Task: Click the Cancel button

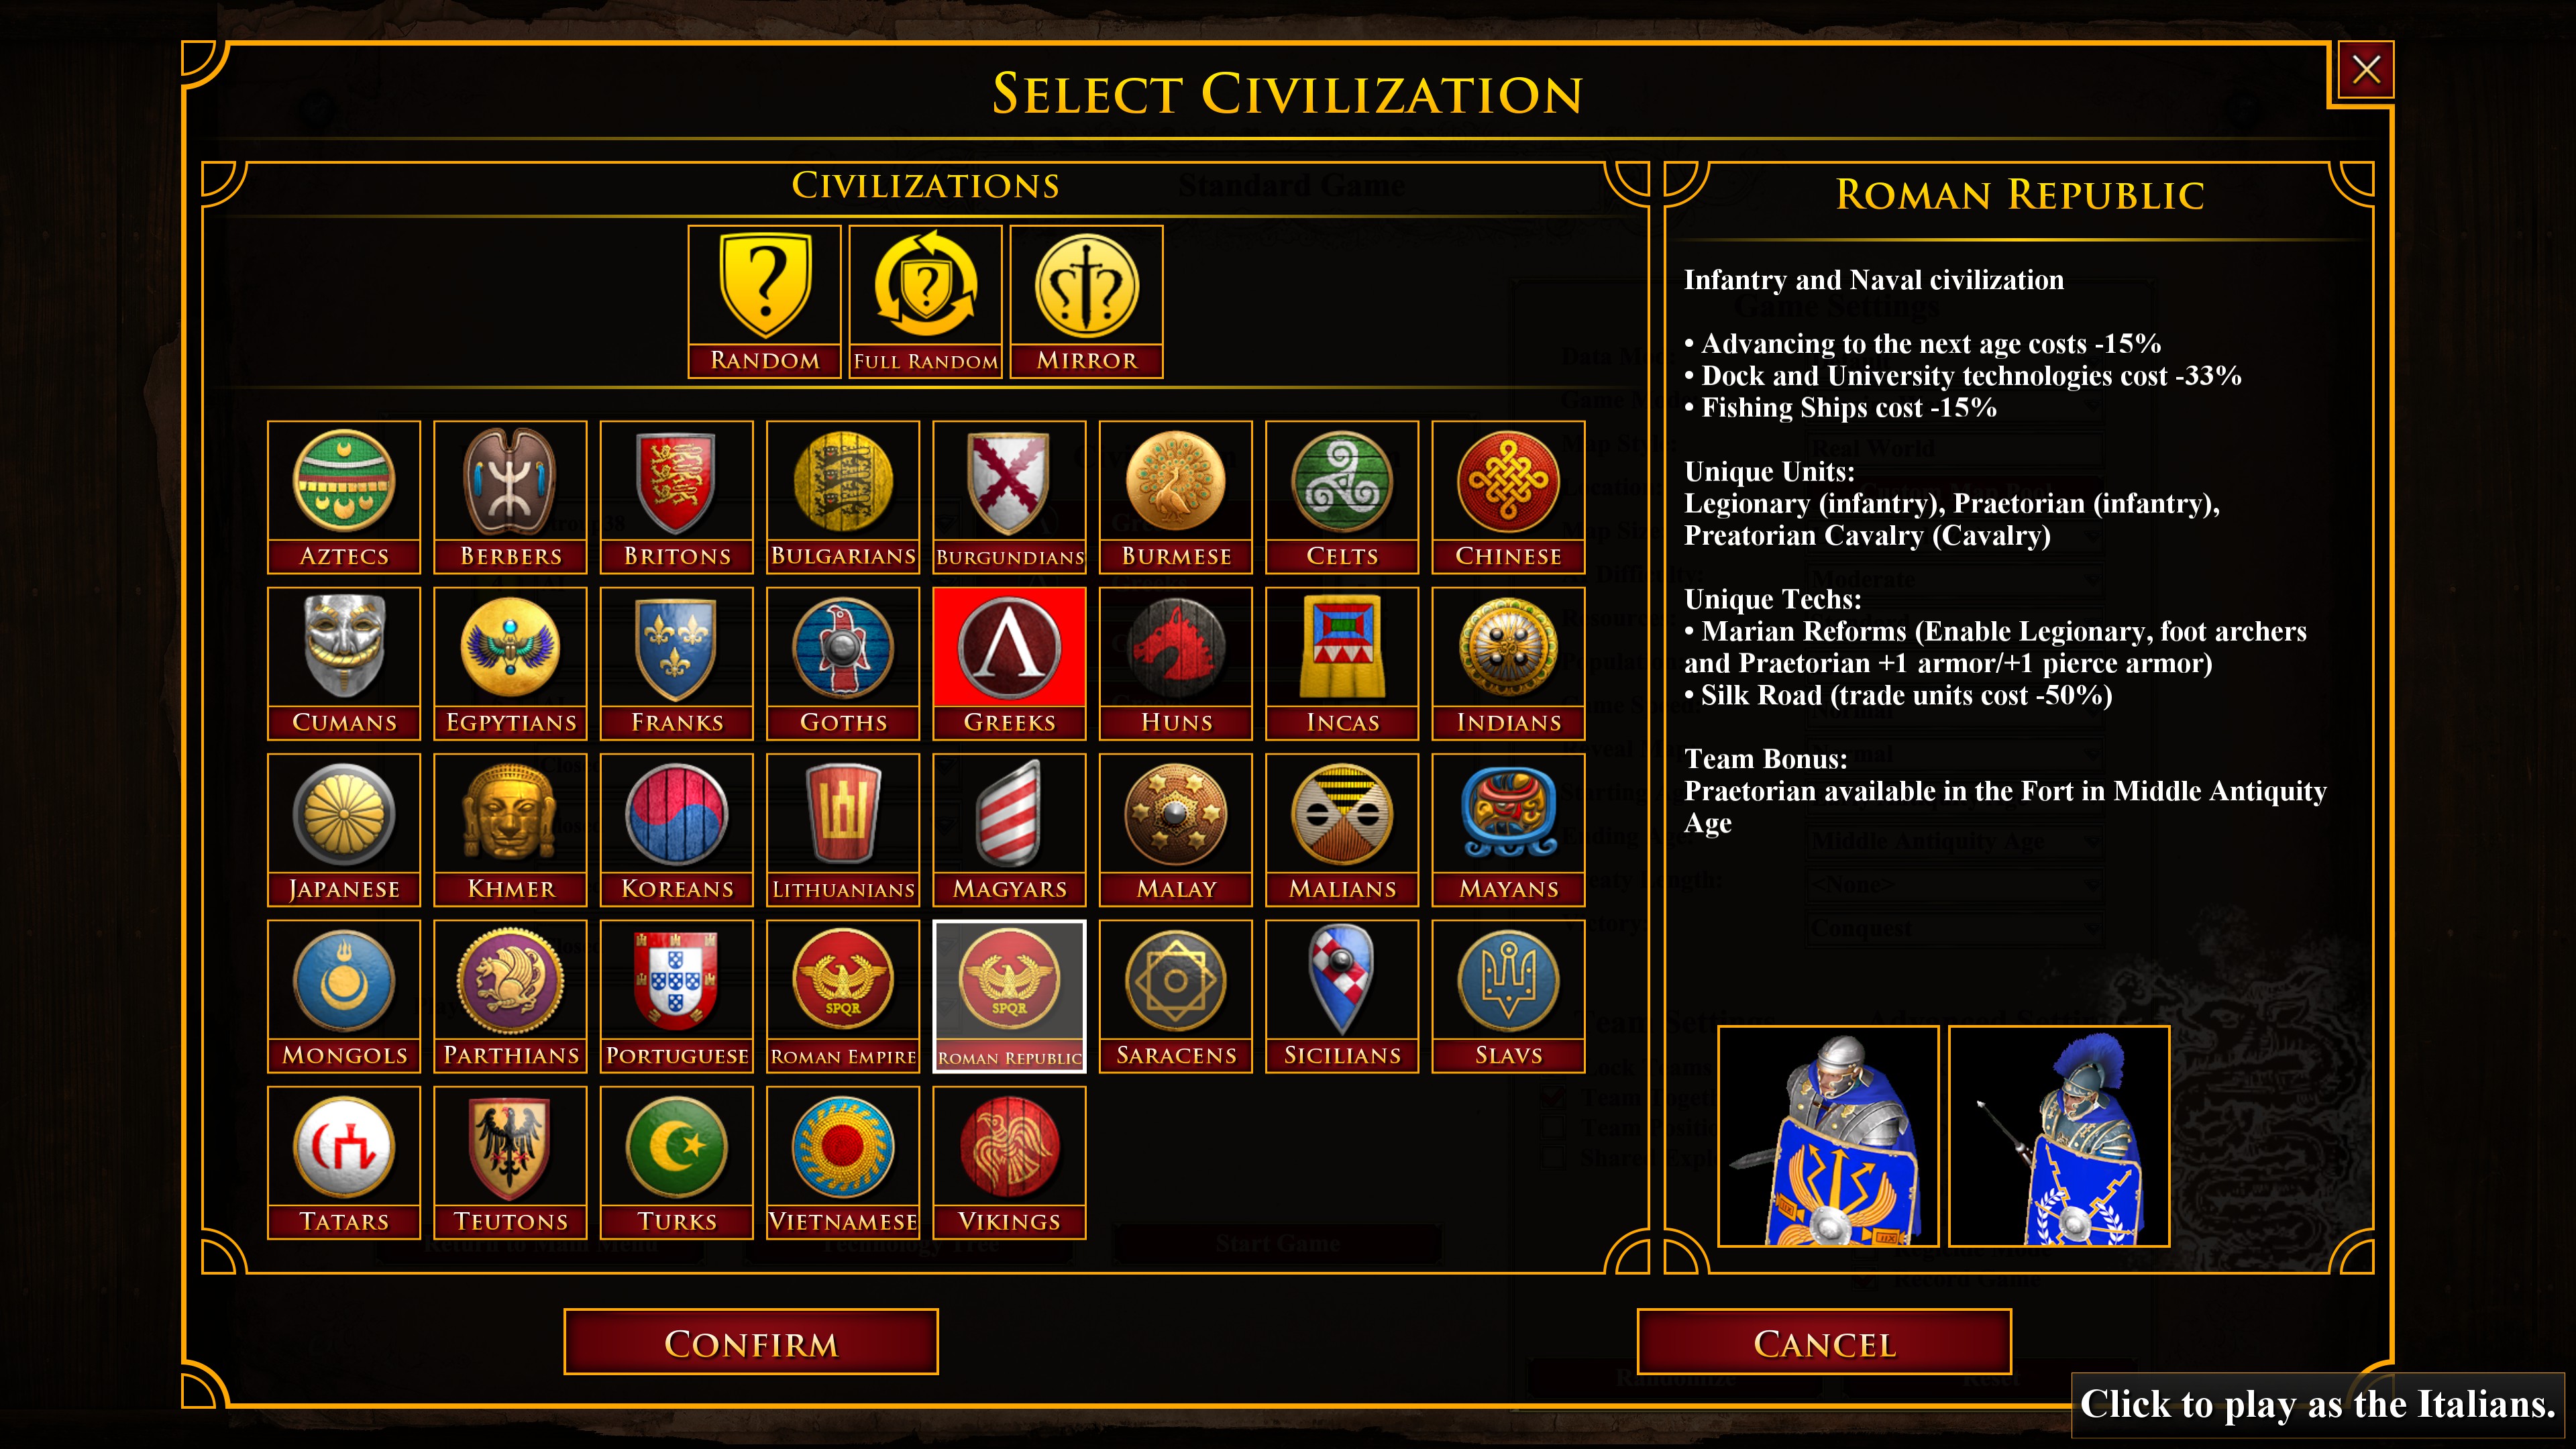Action: (x=1824, y=1342)
